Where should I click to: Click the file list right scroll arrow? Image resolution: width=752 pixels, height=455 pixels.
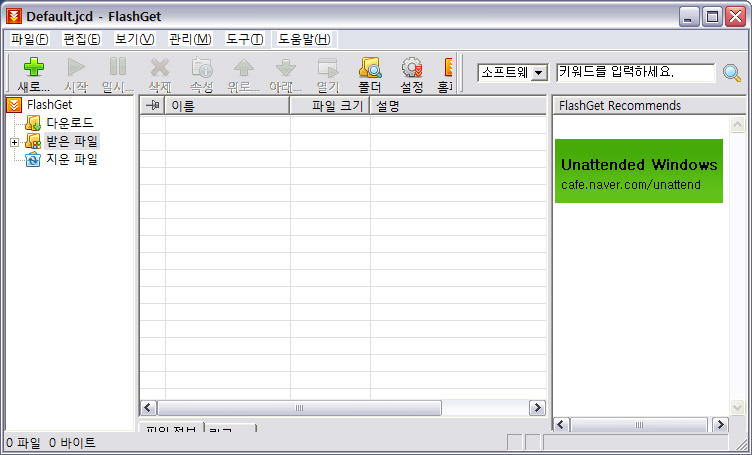pos(537,408)
